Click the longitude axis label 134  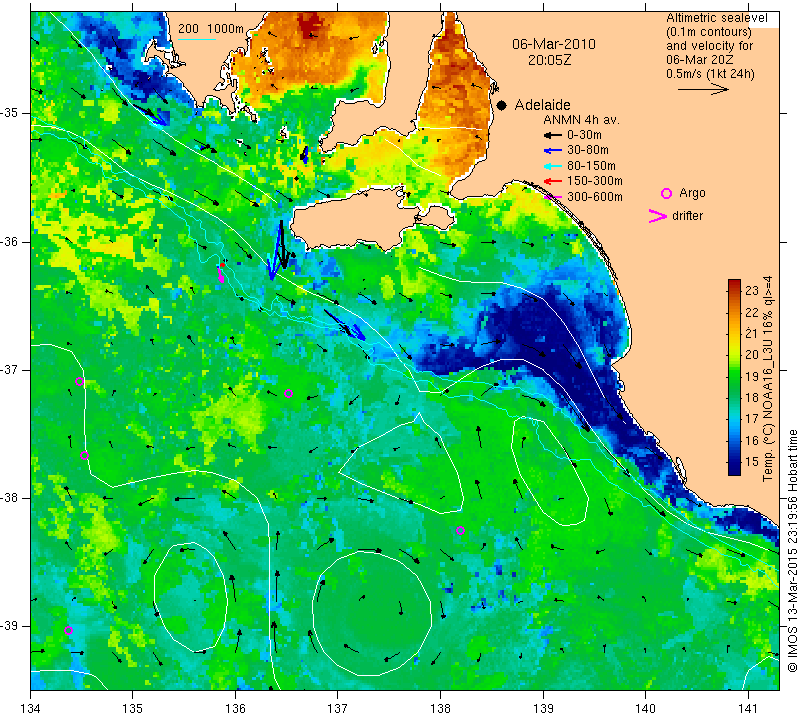(31, 708)
